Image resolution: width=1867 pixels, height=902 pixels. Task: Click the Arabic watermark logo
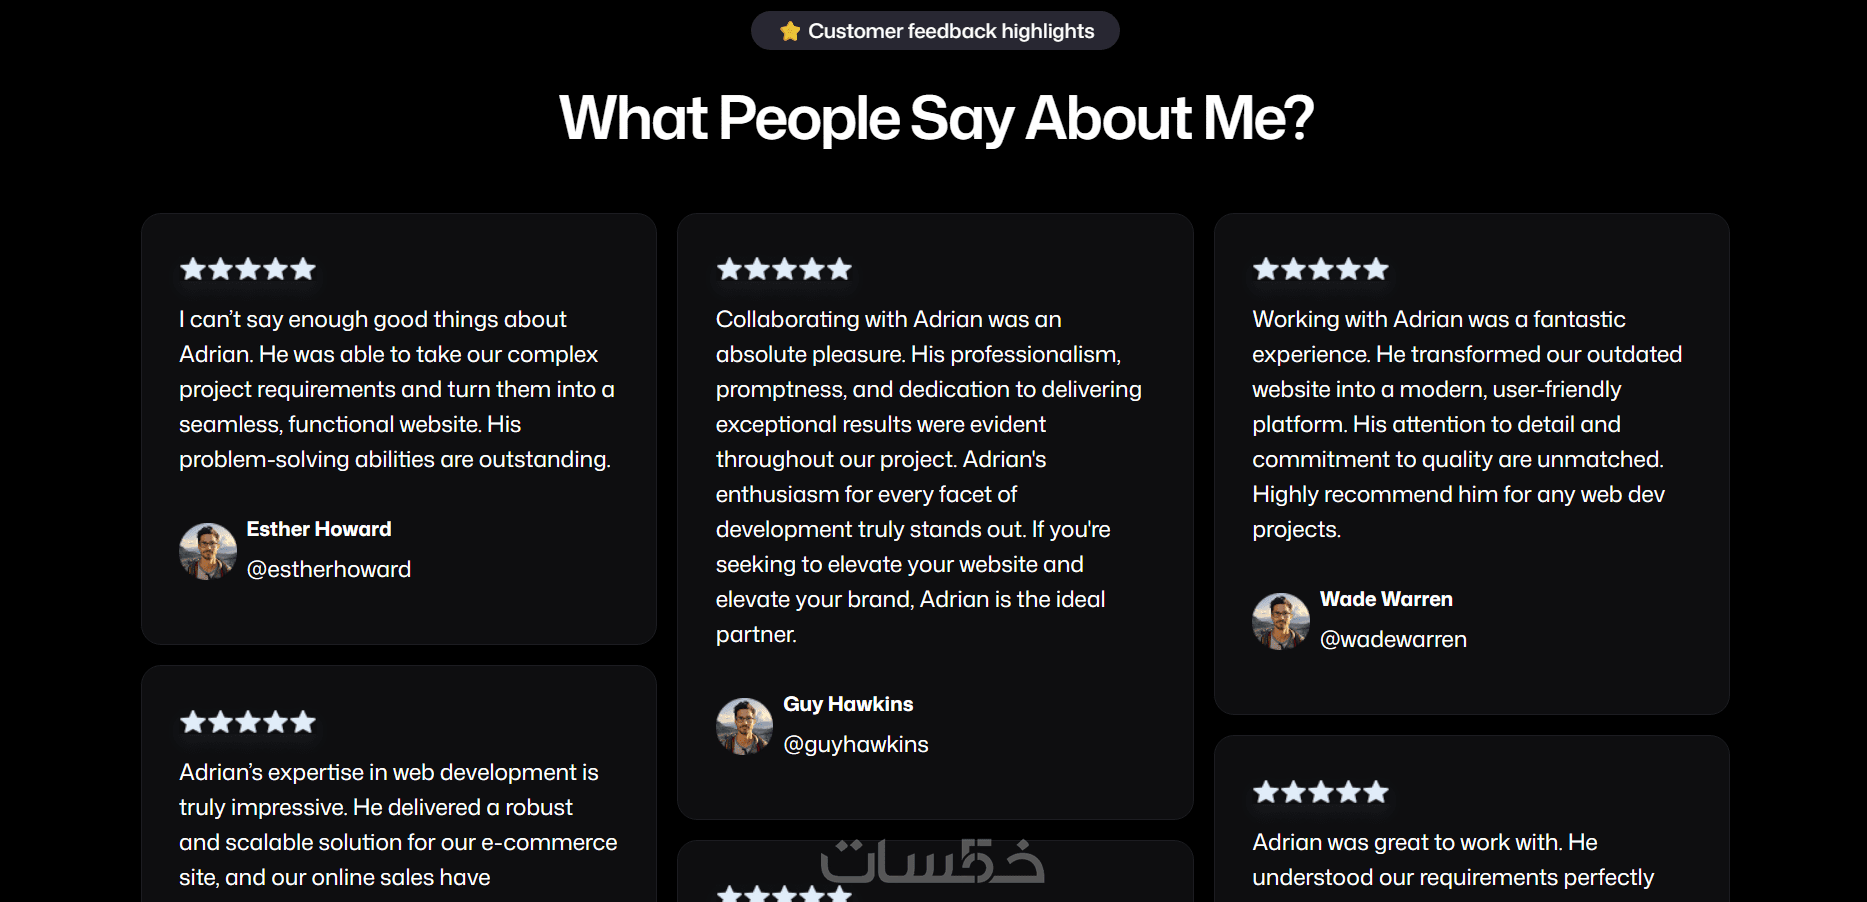tap(932, 861)
